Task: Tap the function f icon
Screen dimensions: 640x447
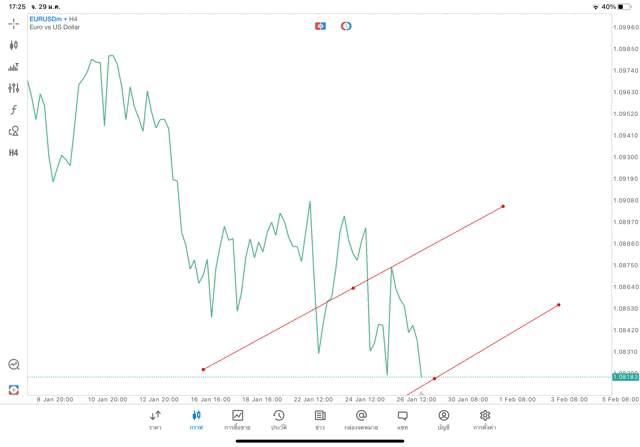Action: 14,110
